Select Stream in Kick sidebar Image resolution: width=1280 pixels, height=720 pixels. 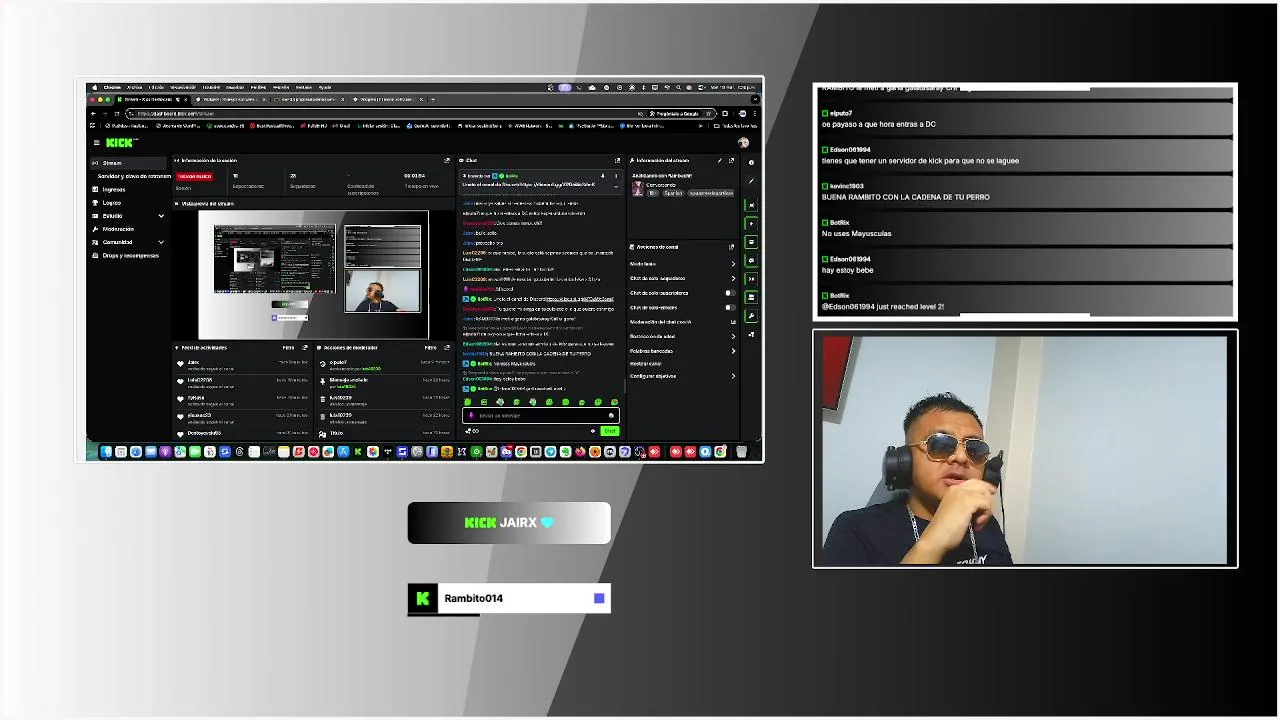point(128,163)
